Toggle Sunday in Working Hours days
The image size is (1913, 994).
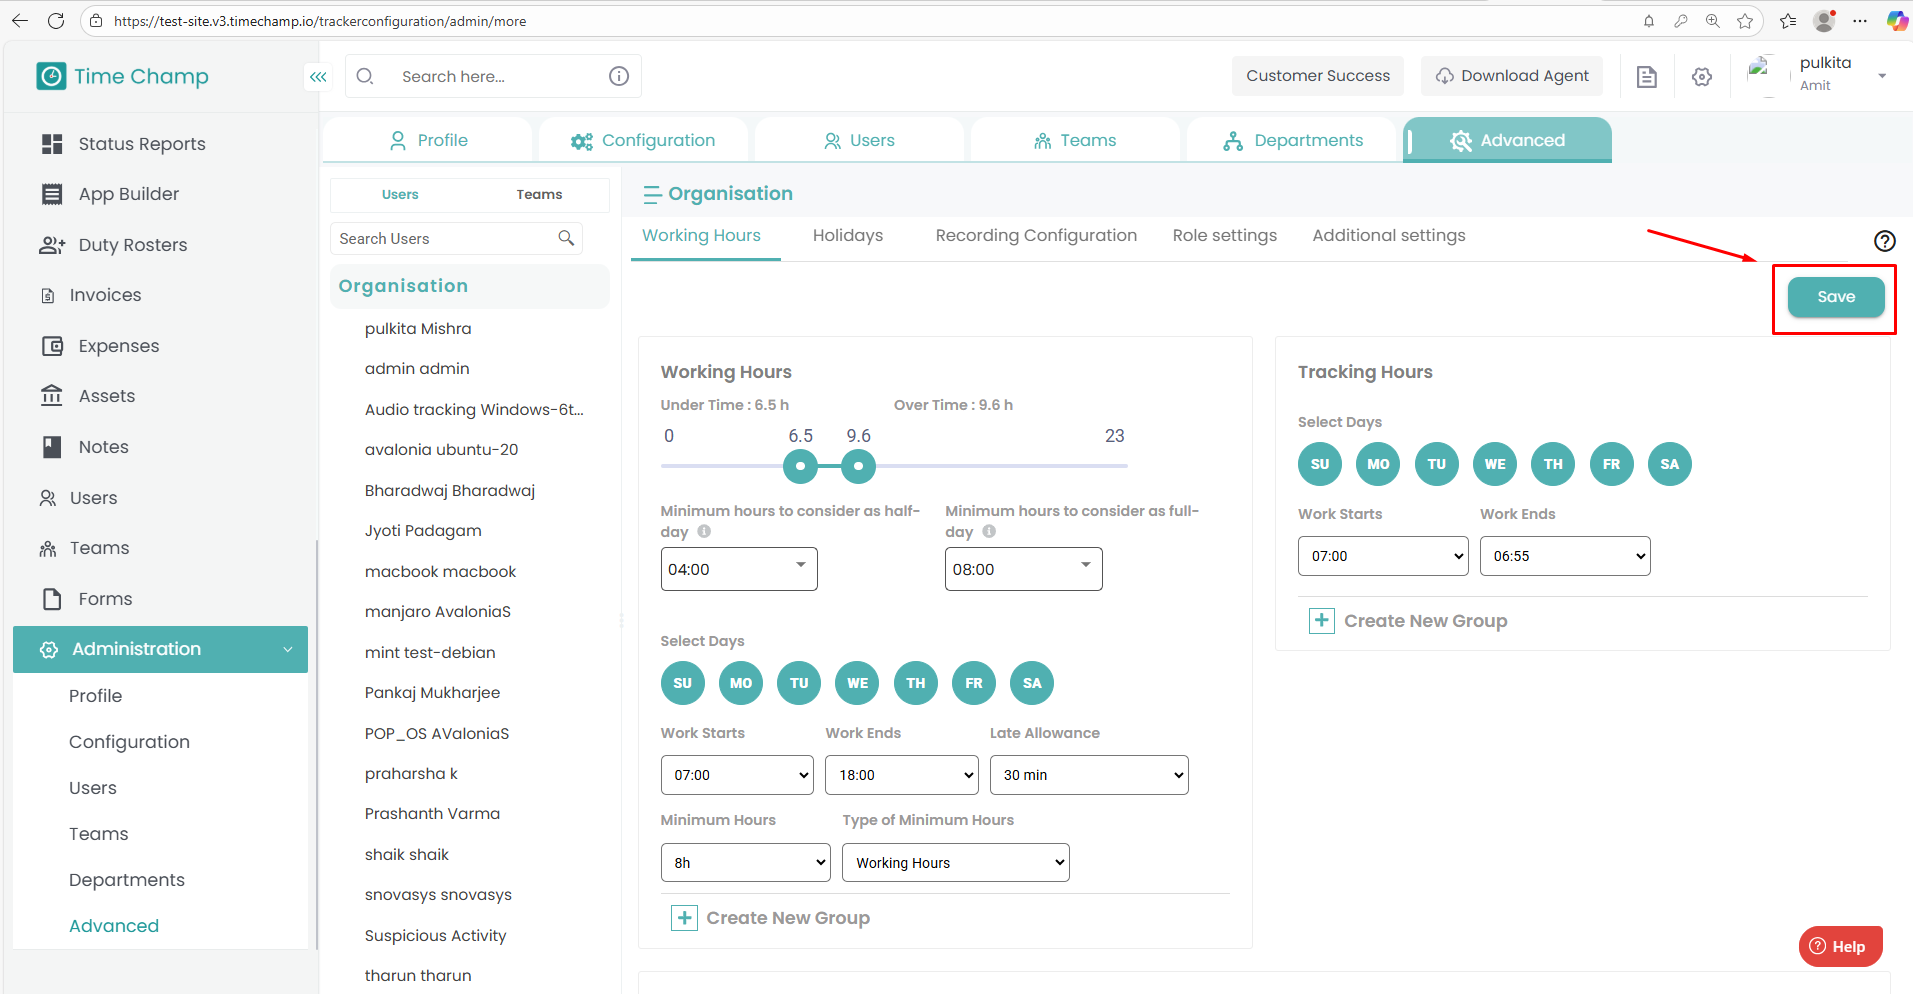(x=682, y=683)
